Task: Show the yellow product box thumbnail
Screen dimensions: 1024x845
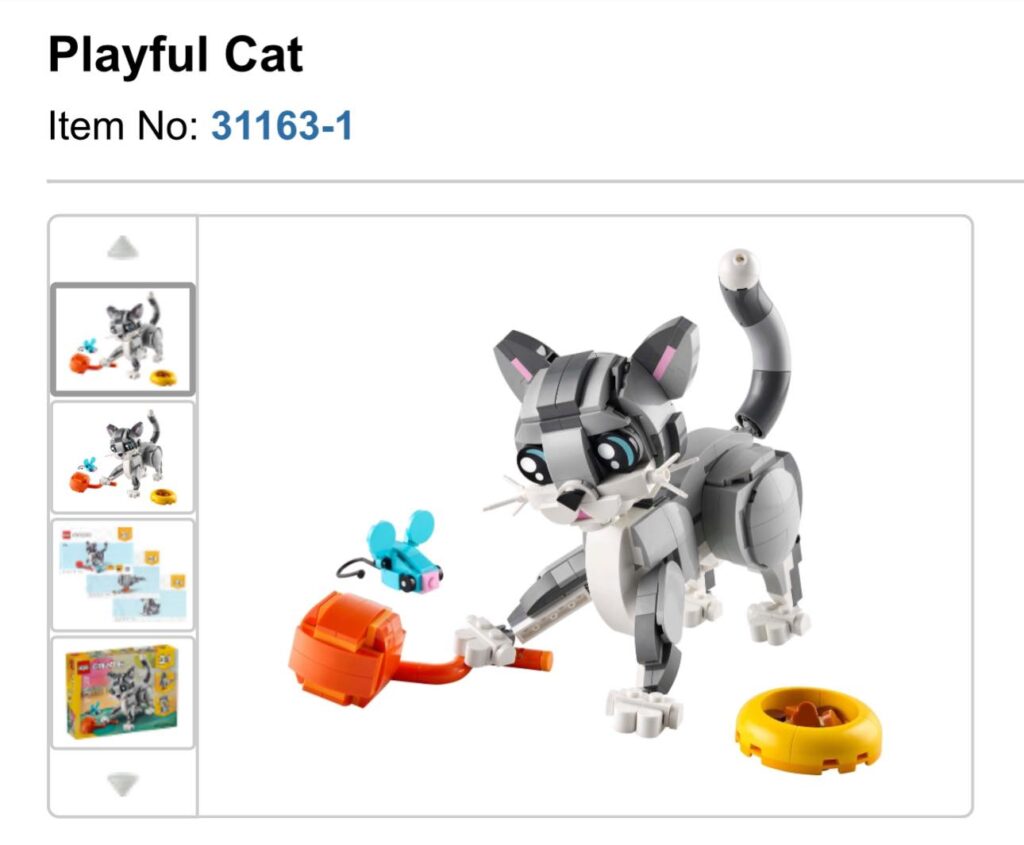Action: (123, 692)
